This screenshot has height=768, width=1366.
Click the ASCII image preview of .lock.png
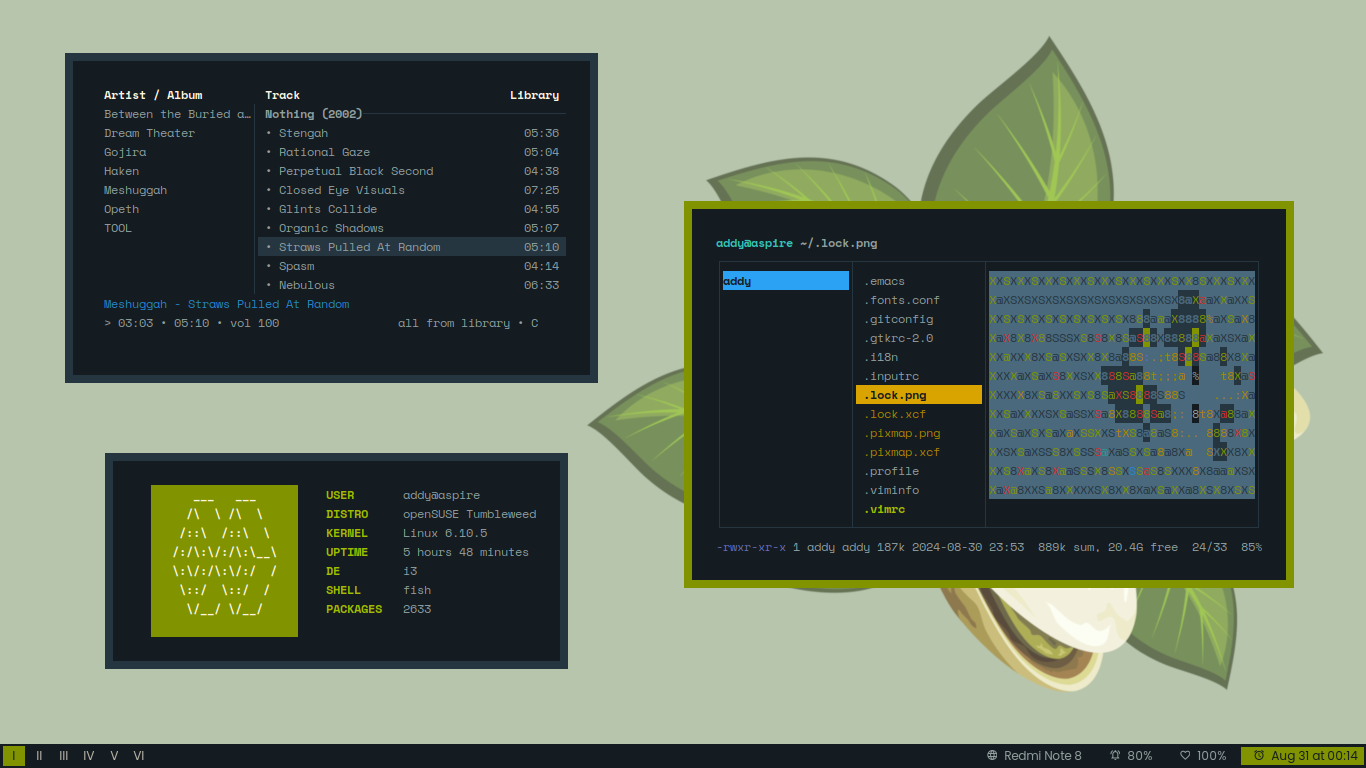1122,385
